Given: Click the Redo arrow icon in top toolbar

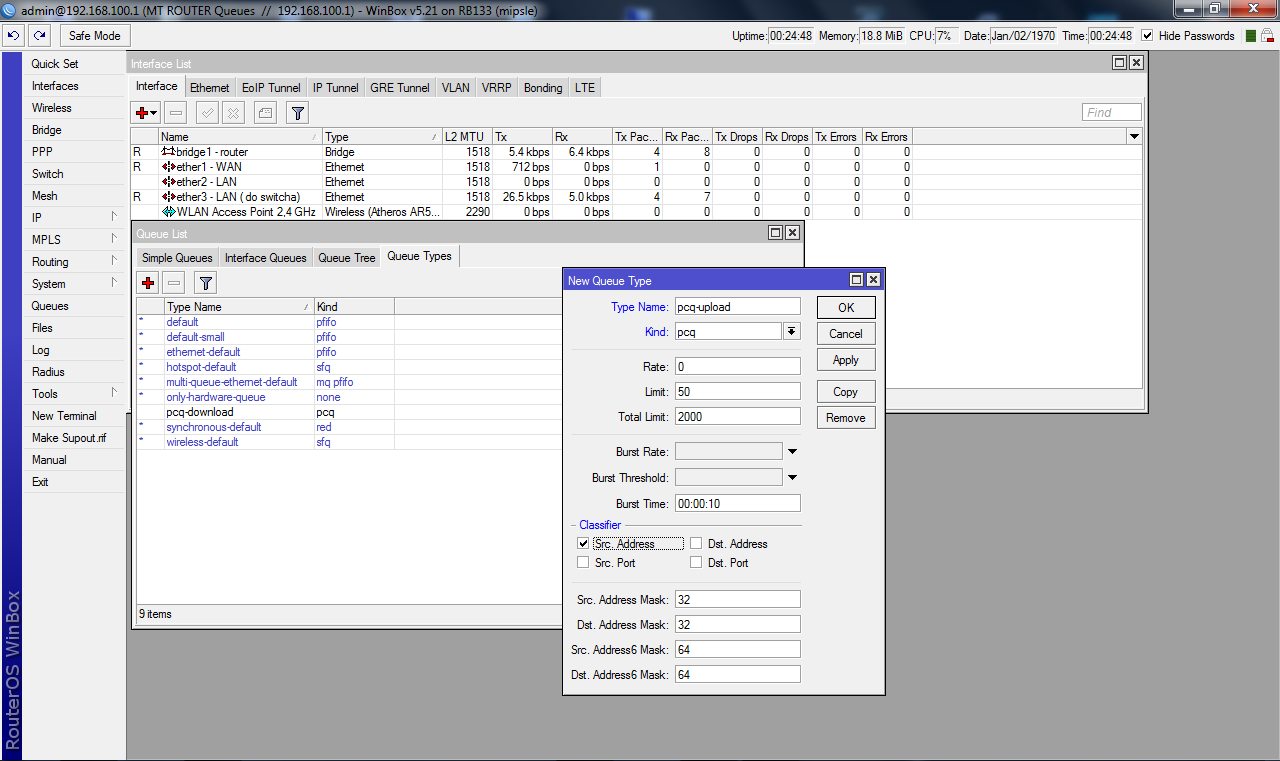Looking at the screenshot, I should (39, 35).
